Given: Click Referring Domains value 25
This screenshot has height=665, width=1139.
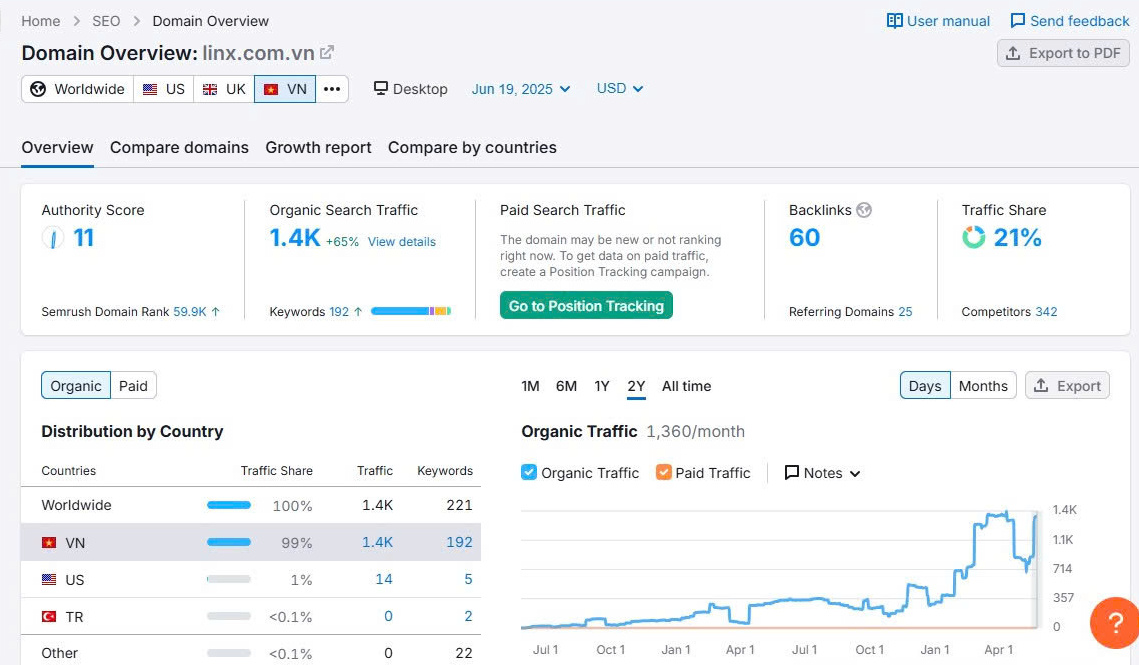Looking at the screenshot, I should (x=905, y=312).
